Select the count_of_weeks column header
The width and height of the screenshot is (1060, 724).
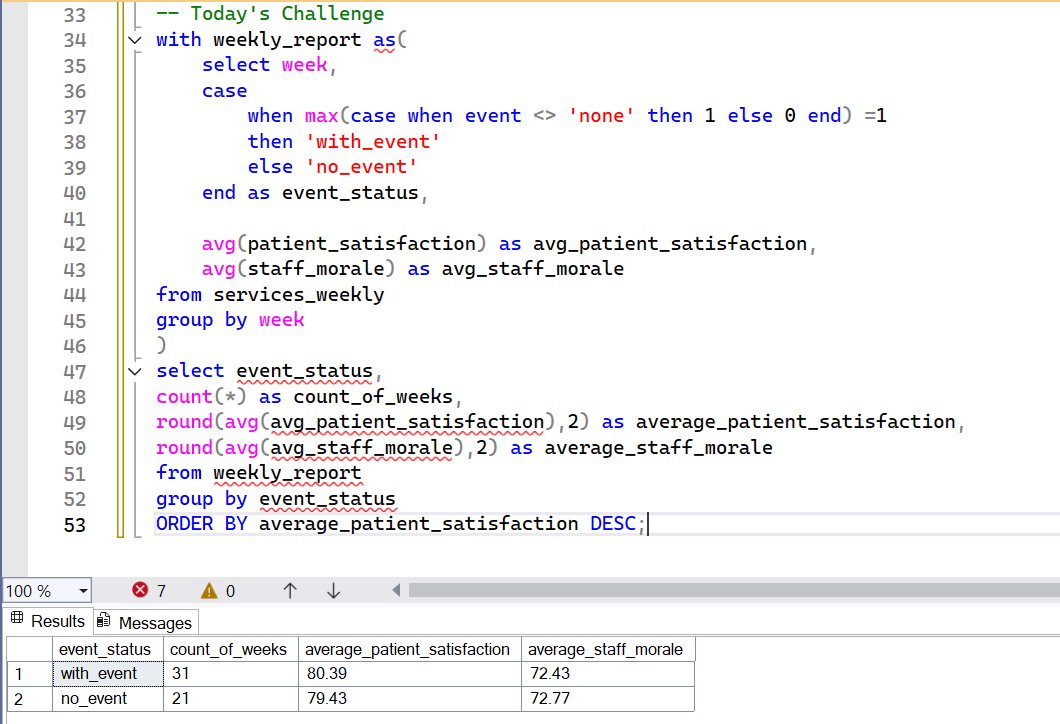pyautogui.click(x=231, y=649)
